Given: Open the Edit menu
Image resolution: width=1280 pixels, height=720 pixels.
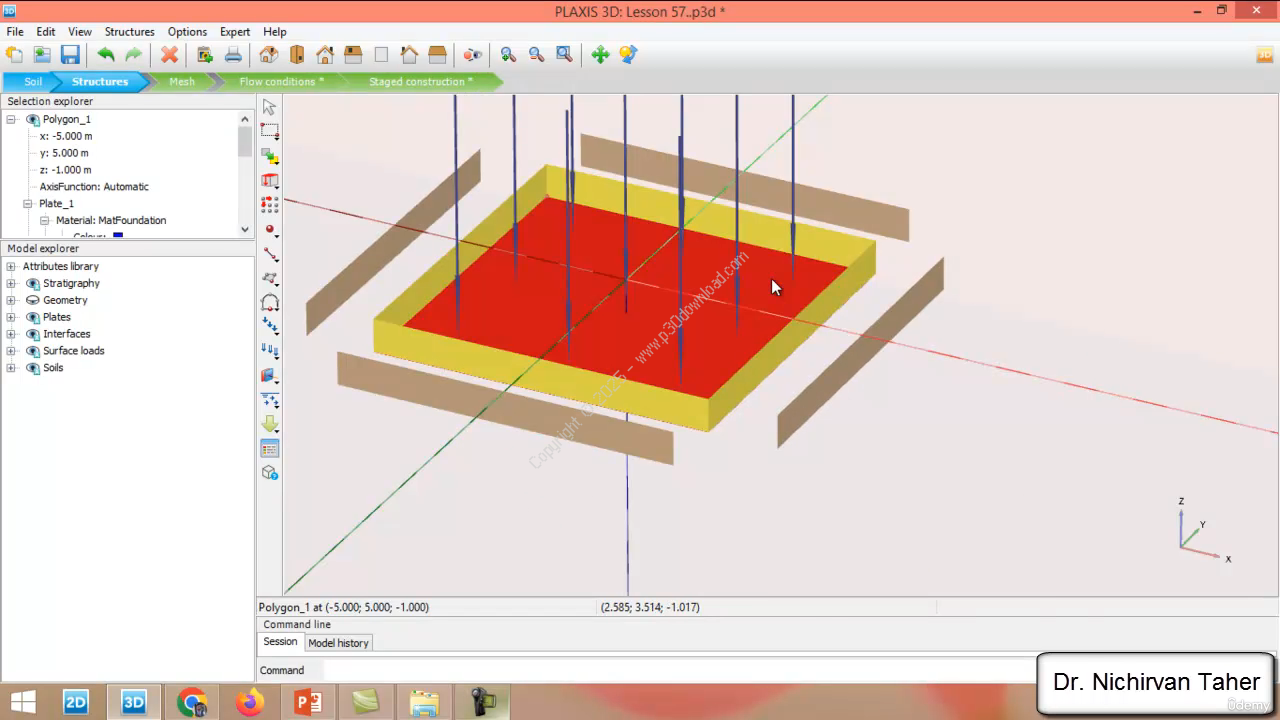Looking at the screenshot, I should point(46,32).
